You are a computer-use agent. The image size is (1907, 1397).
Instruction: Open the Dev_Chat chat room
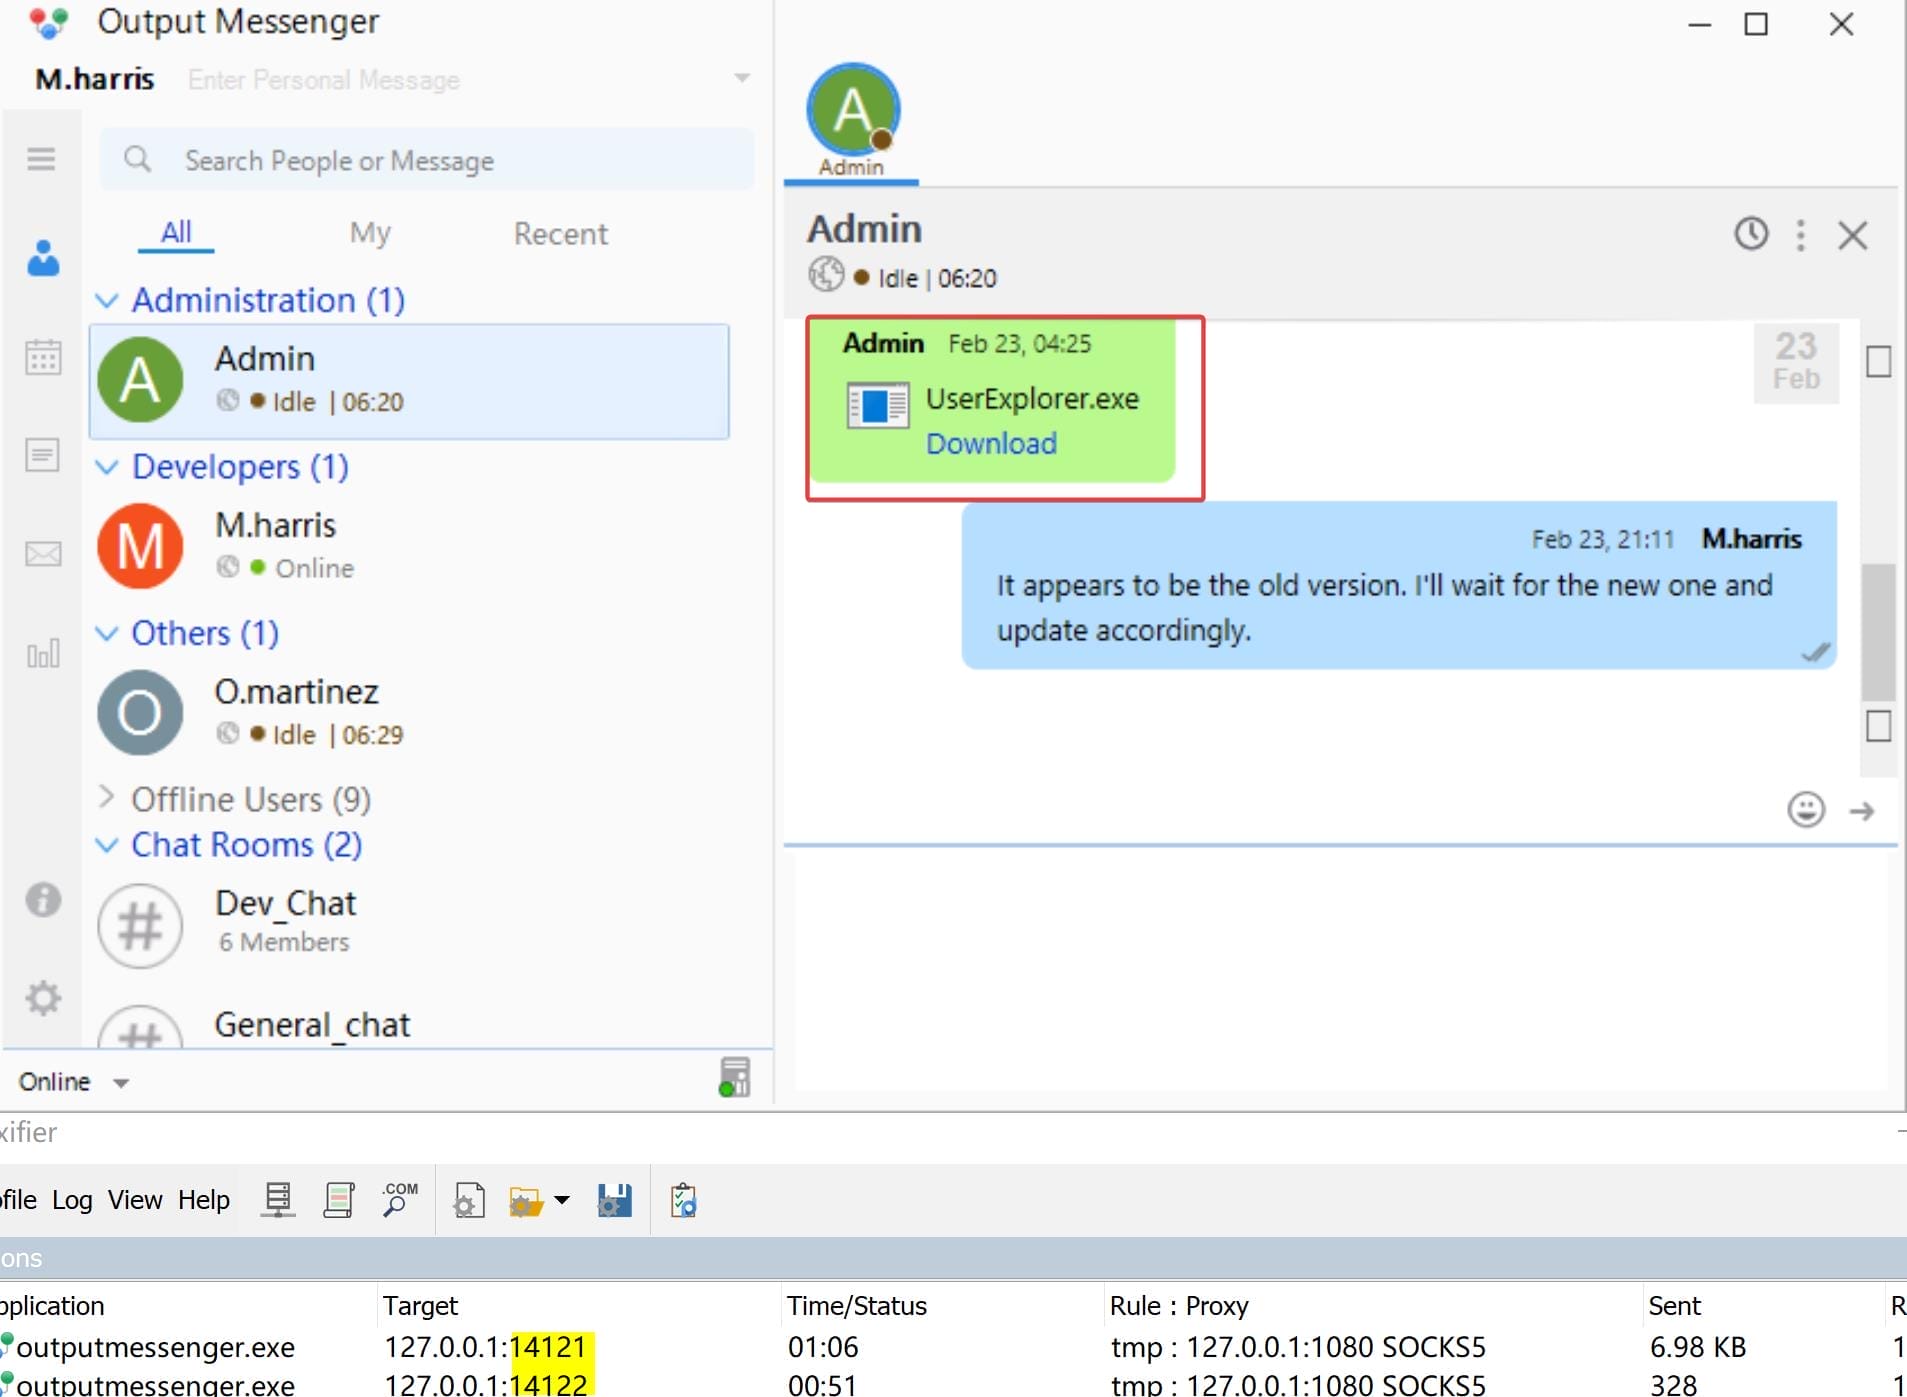pos(409,924)
